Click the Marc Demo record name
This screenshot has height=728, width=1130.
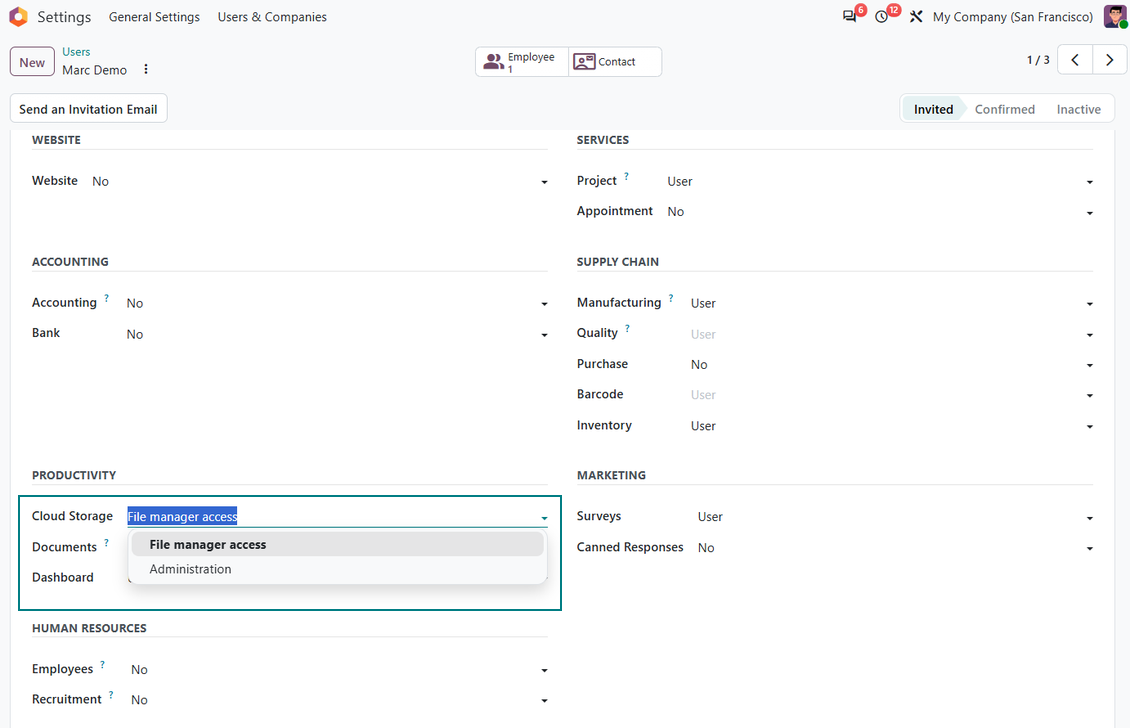pos(94,70)
